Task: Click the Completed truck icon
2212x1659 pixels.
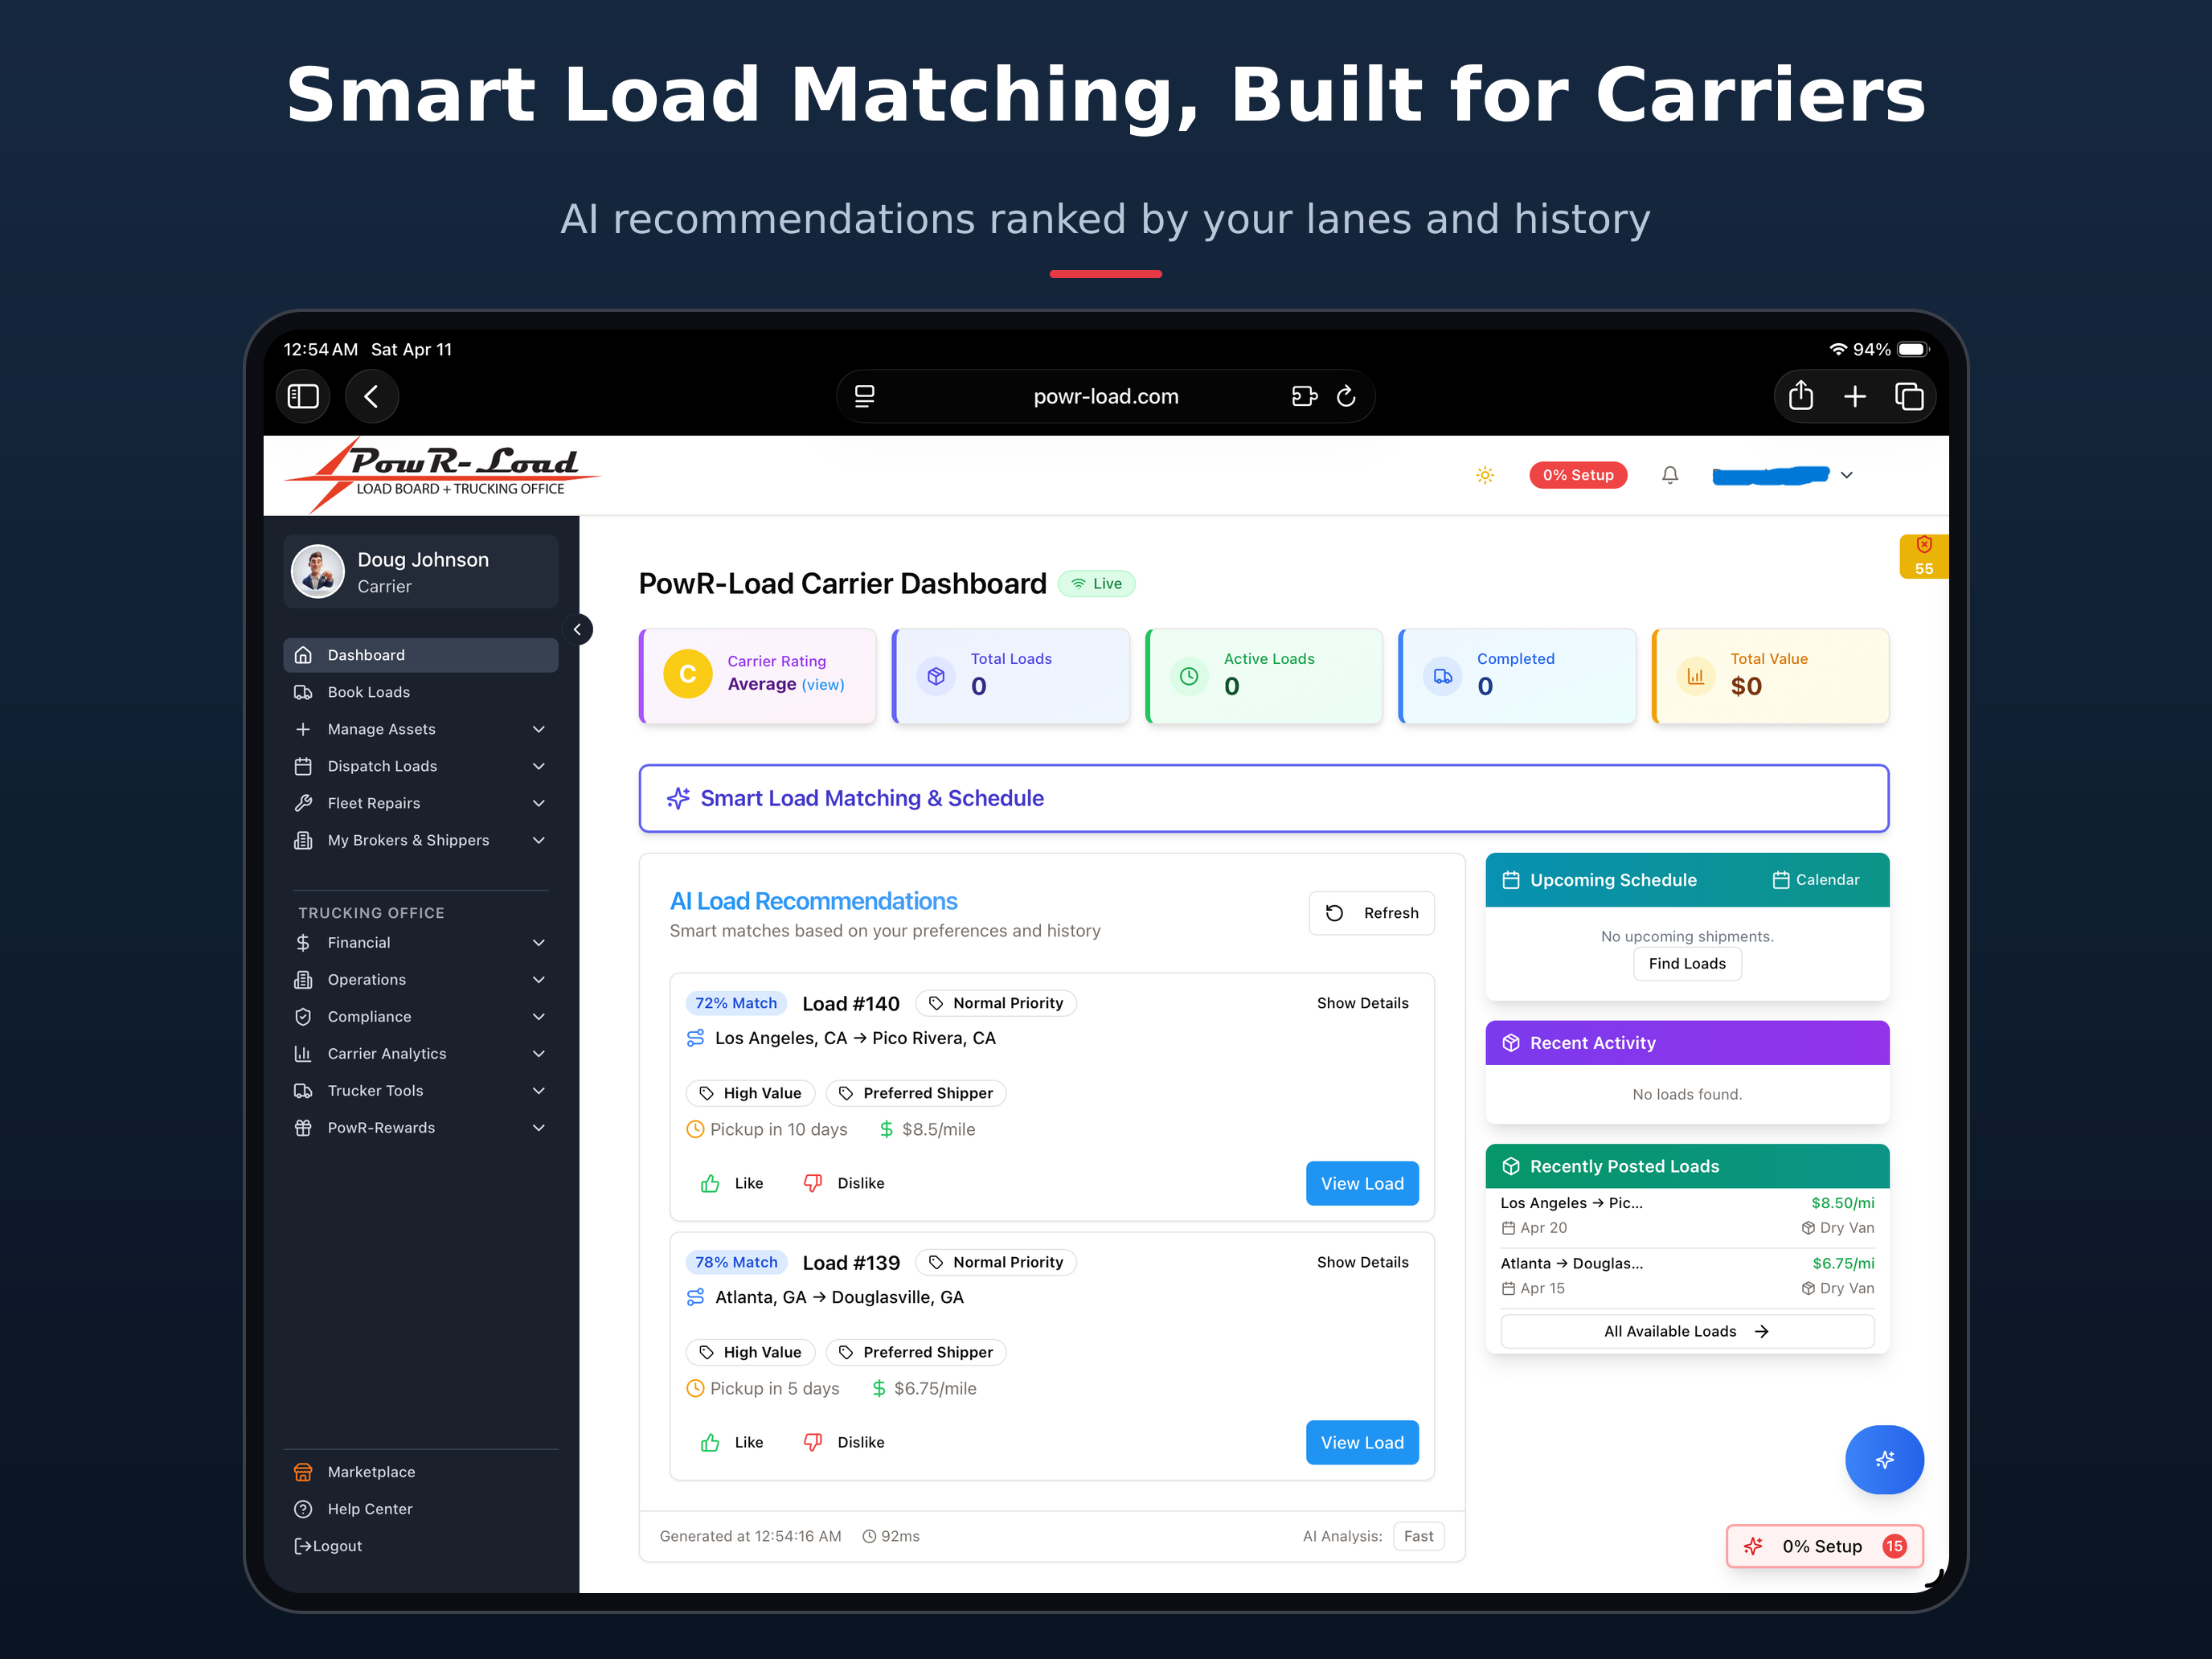Action: (x=1442, y=676)
